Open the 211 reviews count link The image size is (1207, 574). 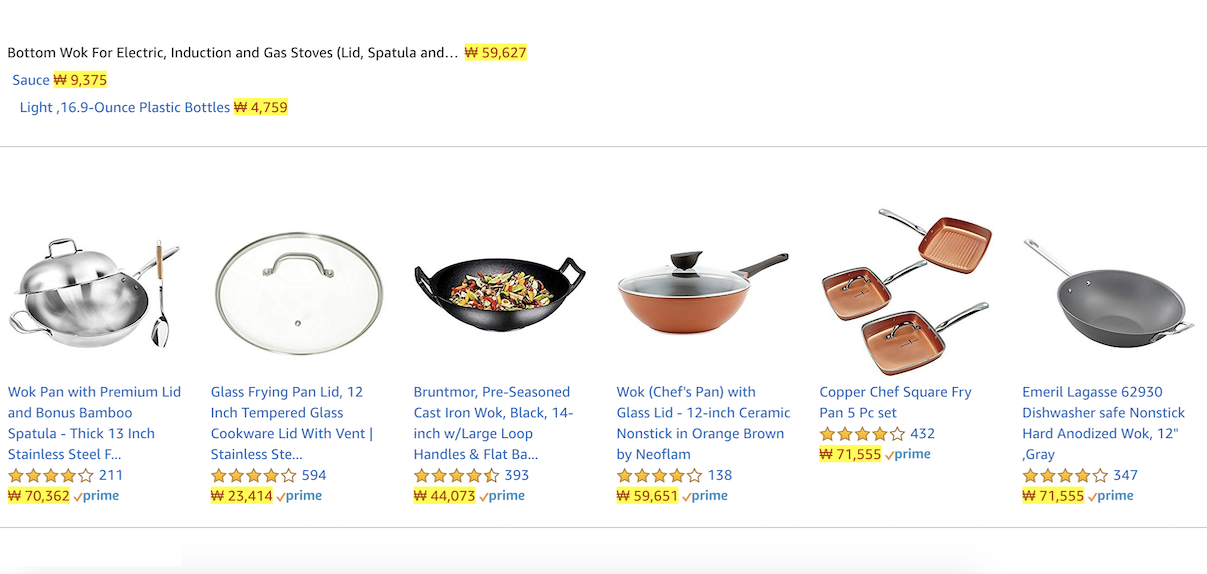[x=111, y=475]
